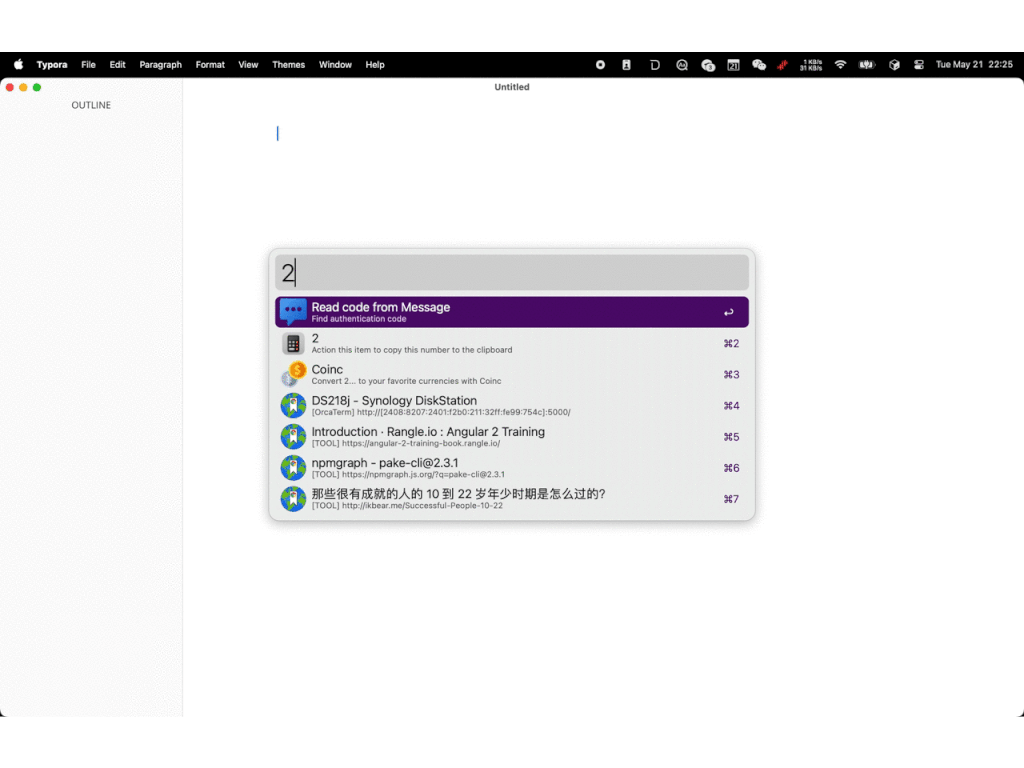Image resolution: width=1024 pixels, height=768 pixels.
Task: Open Control Center from the menu bar
Action: [919, 65]
